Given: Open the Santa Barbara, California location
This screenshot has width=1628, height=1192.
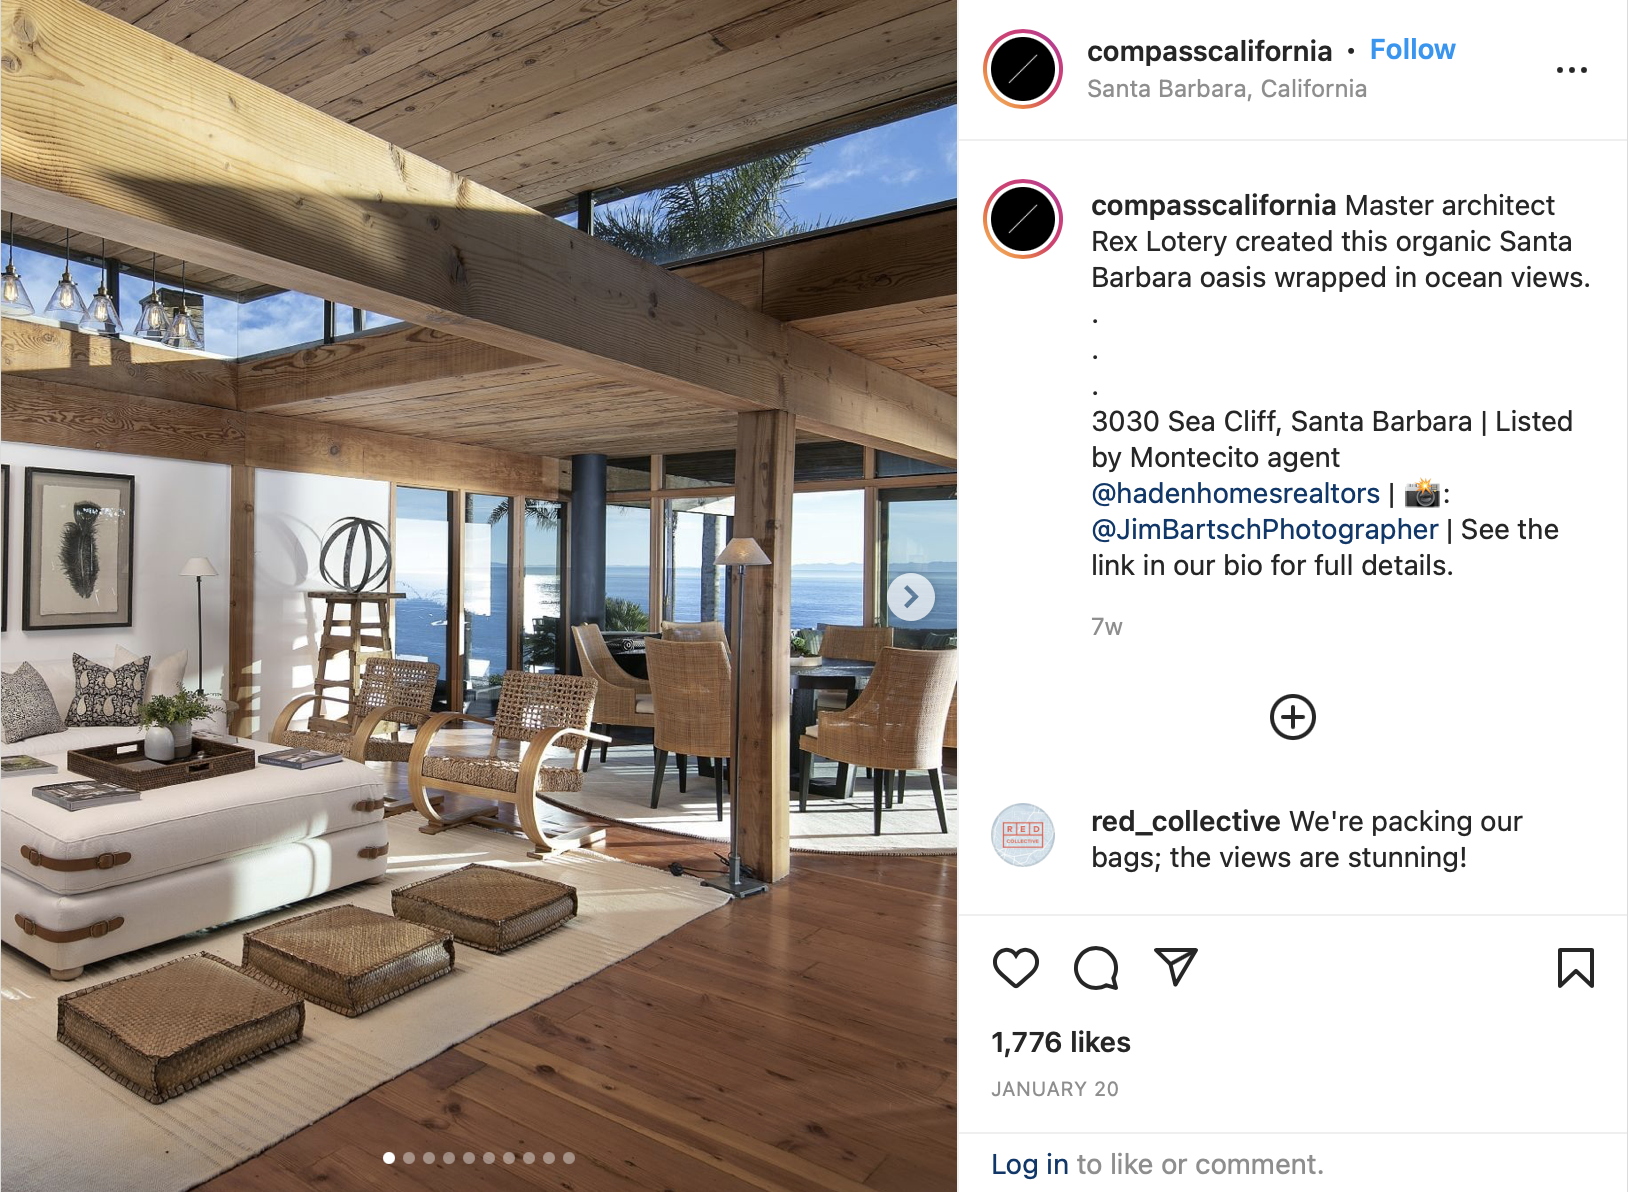Looking at the screenshot, I should pos(1227,89).
